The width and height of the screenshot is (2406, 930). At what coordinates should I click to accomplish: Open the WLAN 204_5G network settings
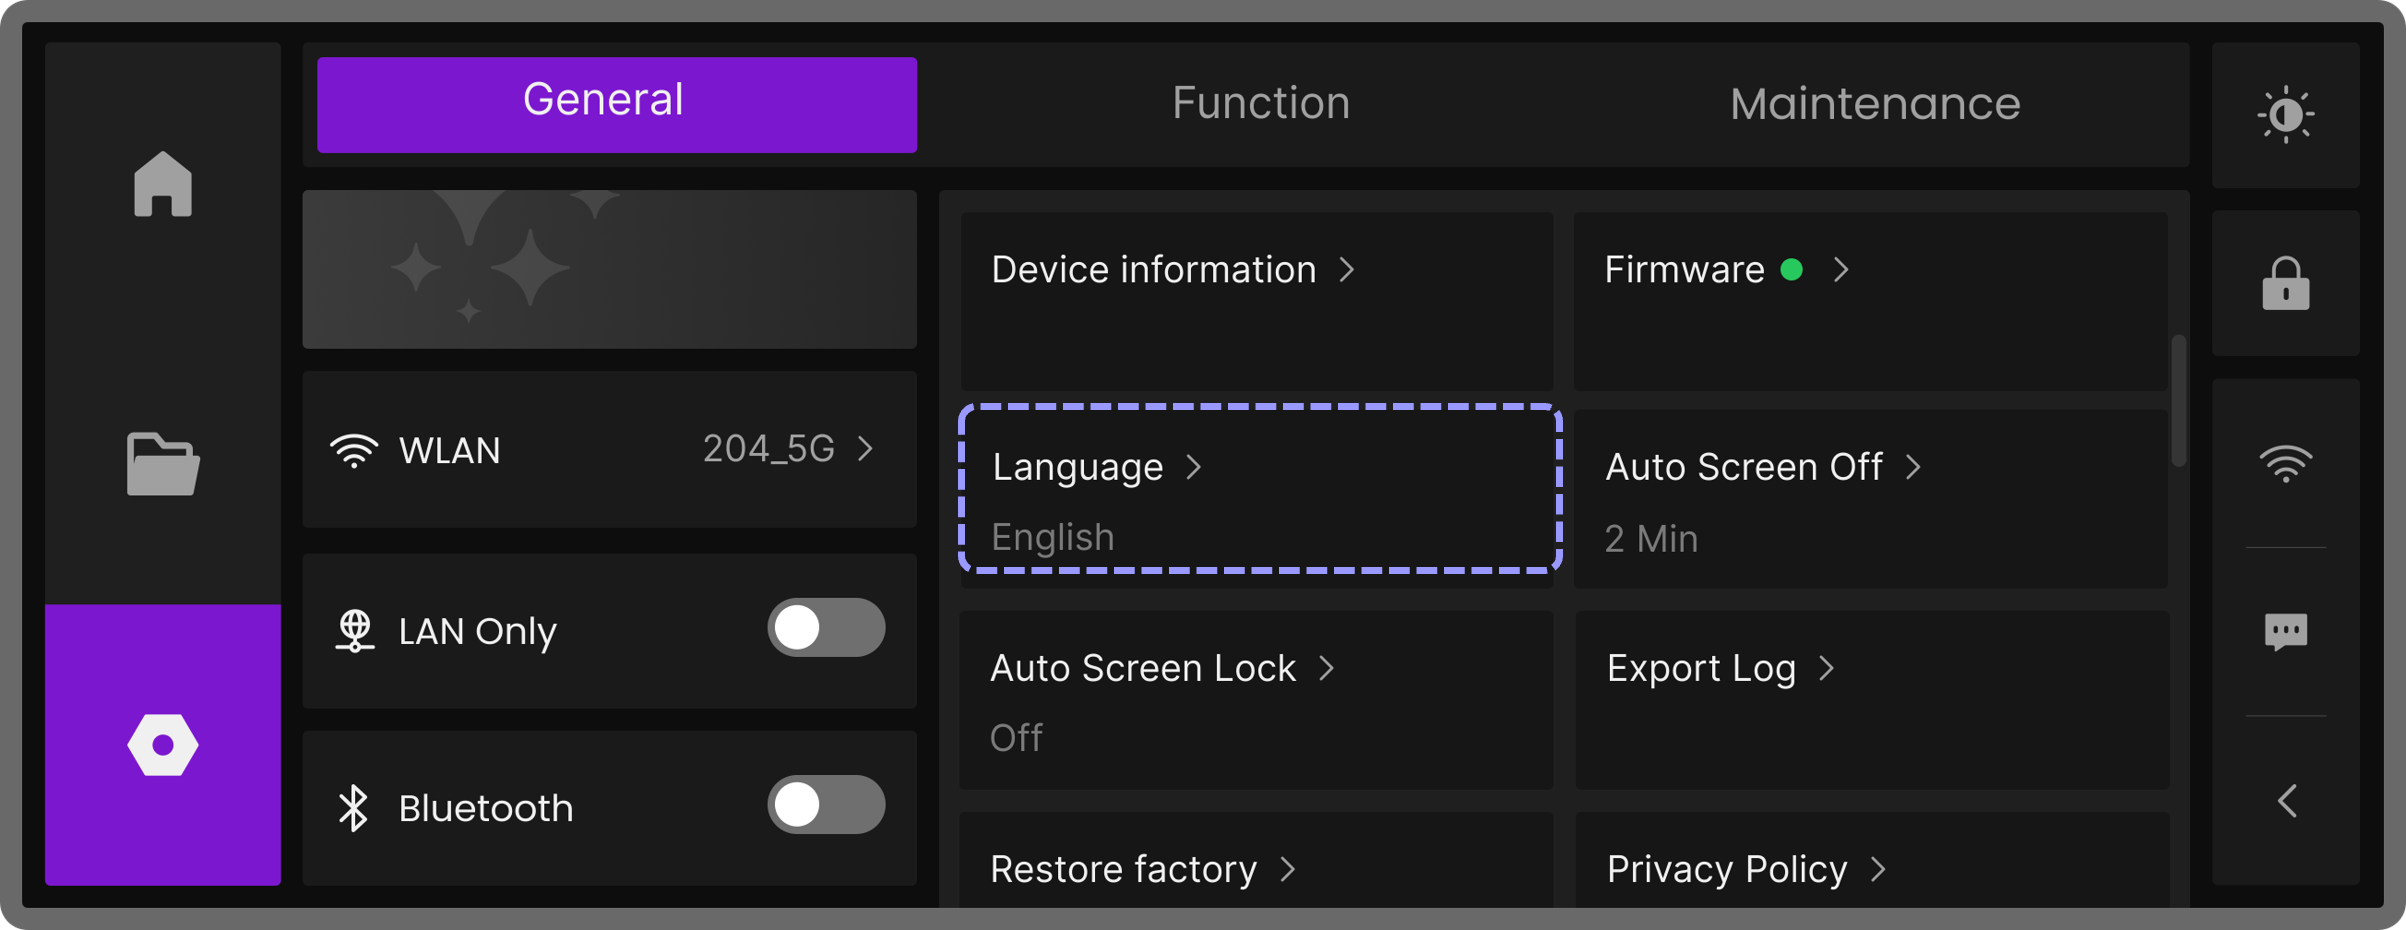point(609,450)
